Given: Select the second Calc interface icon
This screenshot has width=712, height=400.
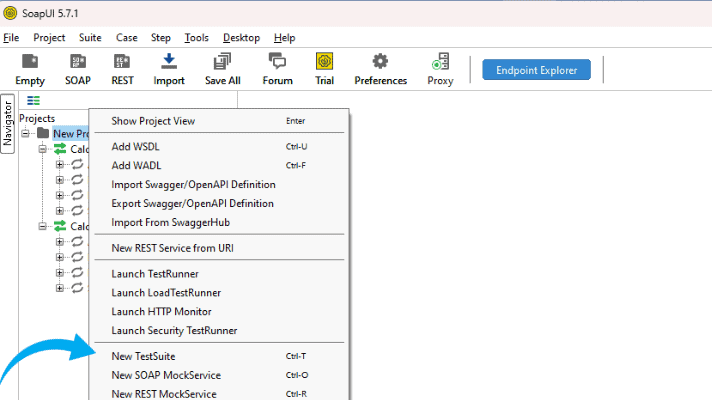Looking at the screenshot, I should pyautogui.click(x=60, y=226).
